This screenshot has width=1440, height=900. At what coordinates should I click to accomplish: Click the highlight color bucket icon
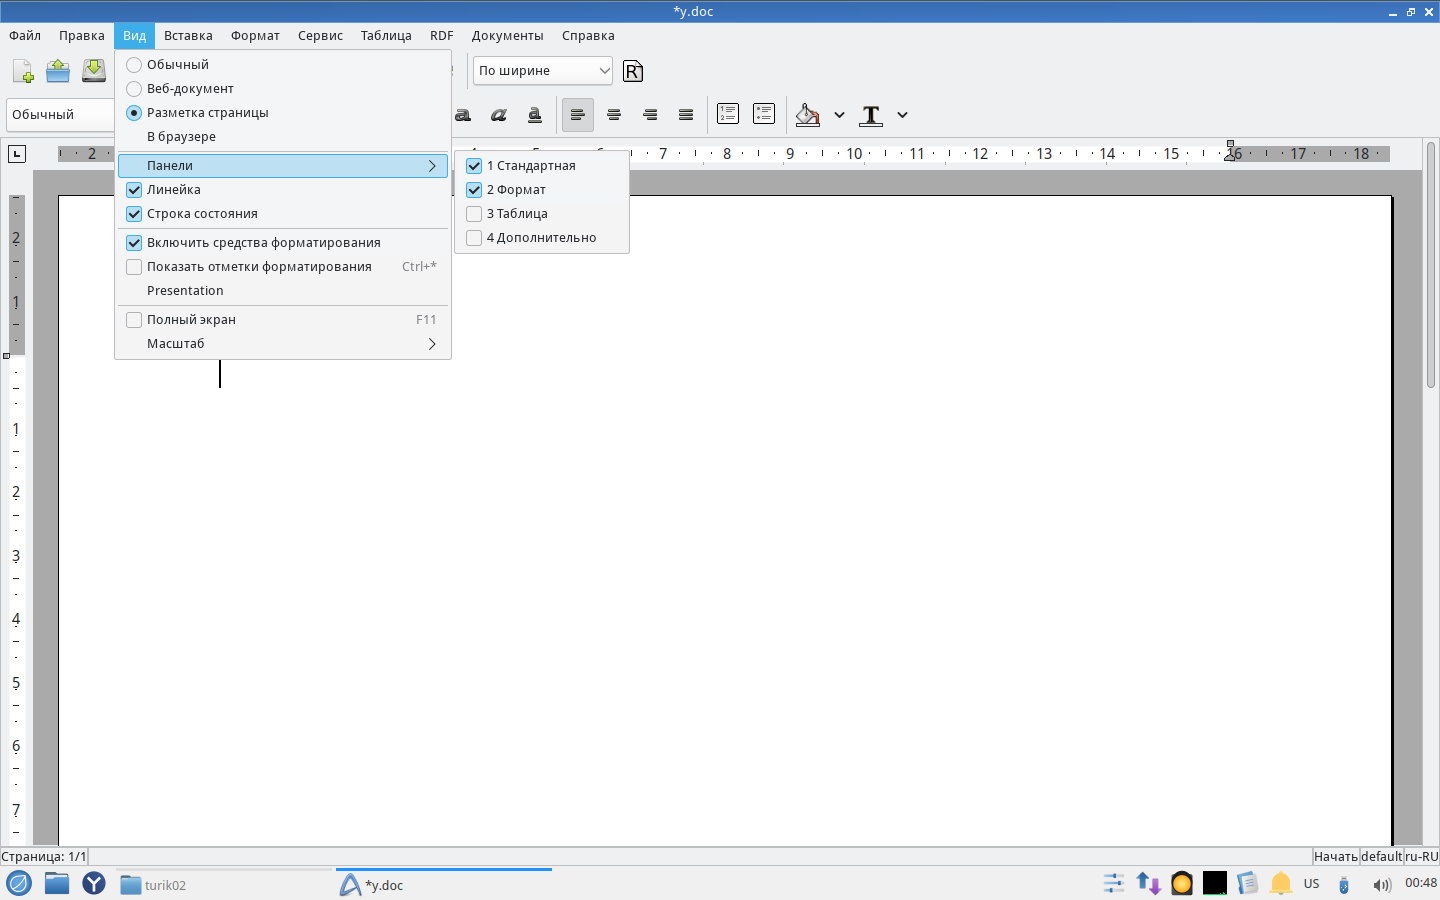[x=807, y=115]
